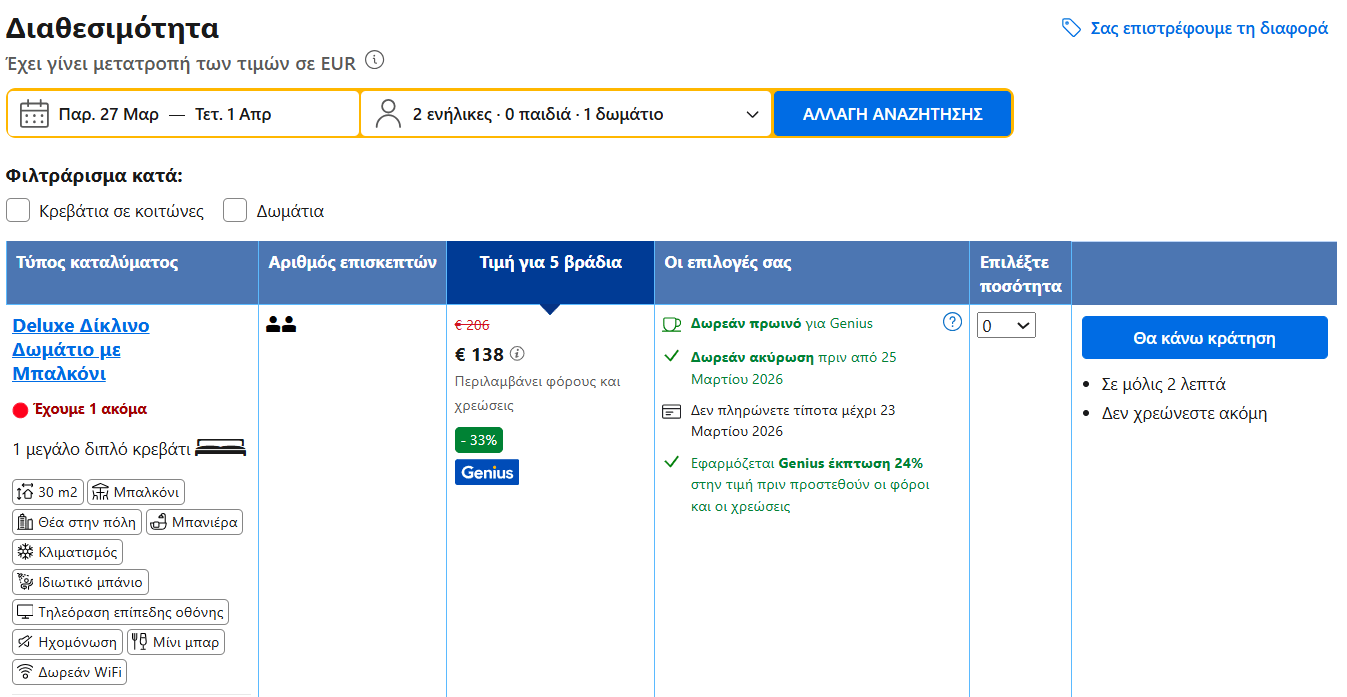Click the price tag icon beside refund link
This screenshot has height=697, width=1347.
point(1071,28)
